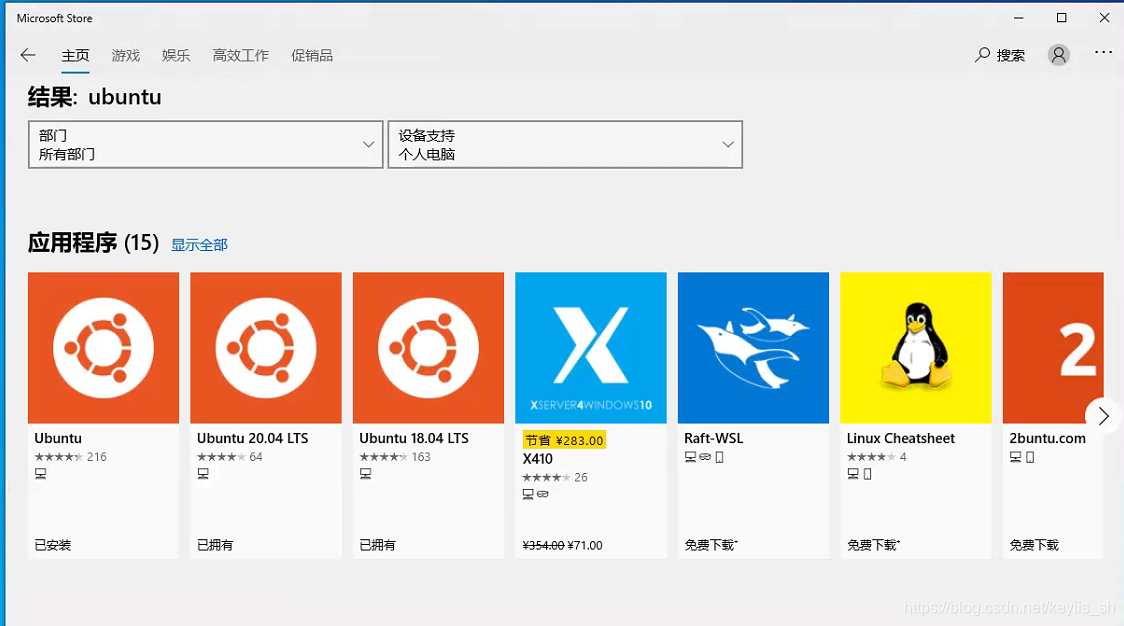Open the Ubuntu 18.04 LTS tile image
The width and height of the screenshot is (1124, 626).
(428, 348)
